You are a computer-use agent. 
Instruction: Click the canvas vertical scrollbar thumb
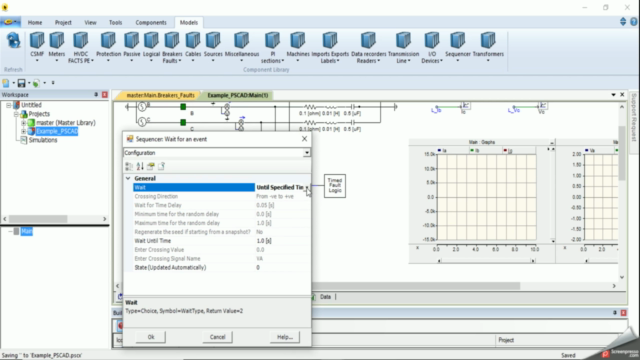(622, 153)
